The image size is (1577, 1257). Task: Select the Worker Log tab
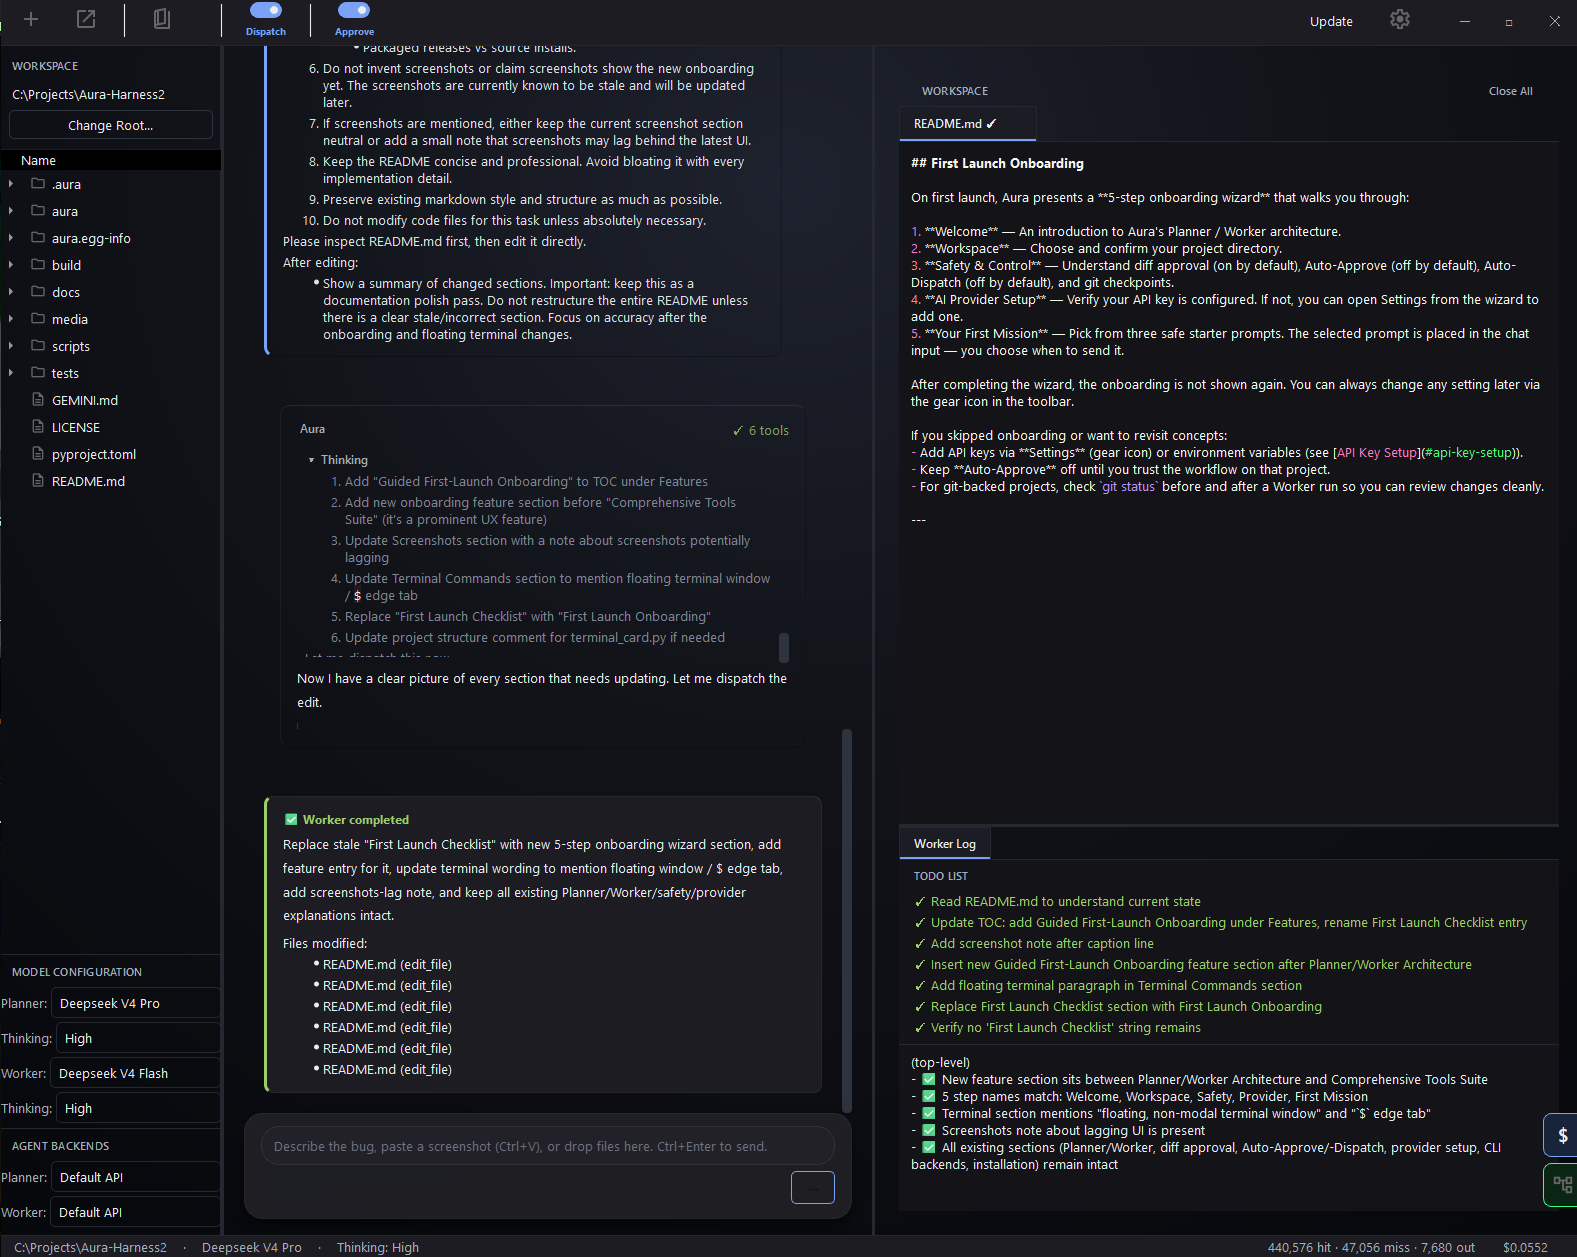coord(945,844)
